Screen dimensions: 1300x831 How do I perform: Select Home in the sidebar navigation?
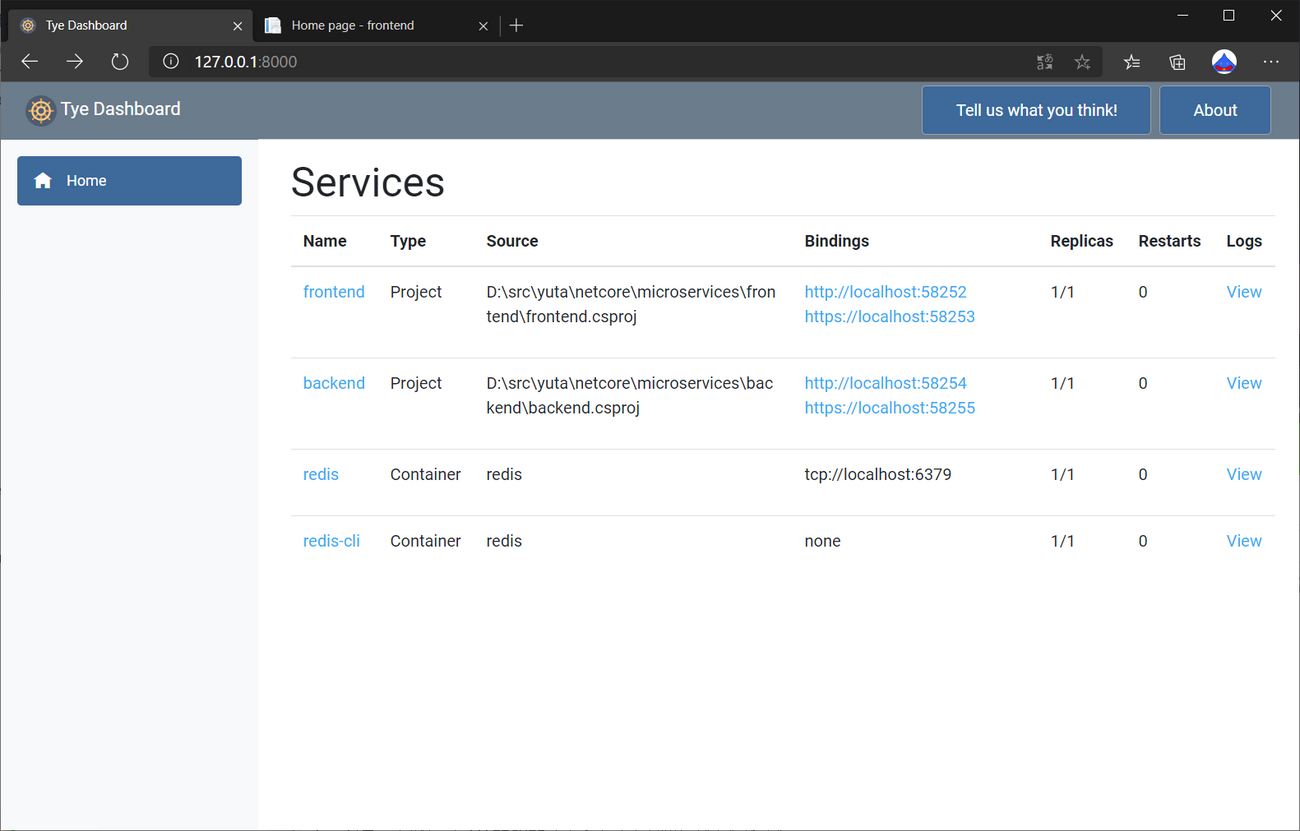[x=129, y=181]
